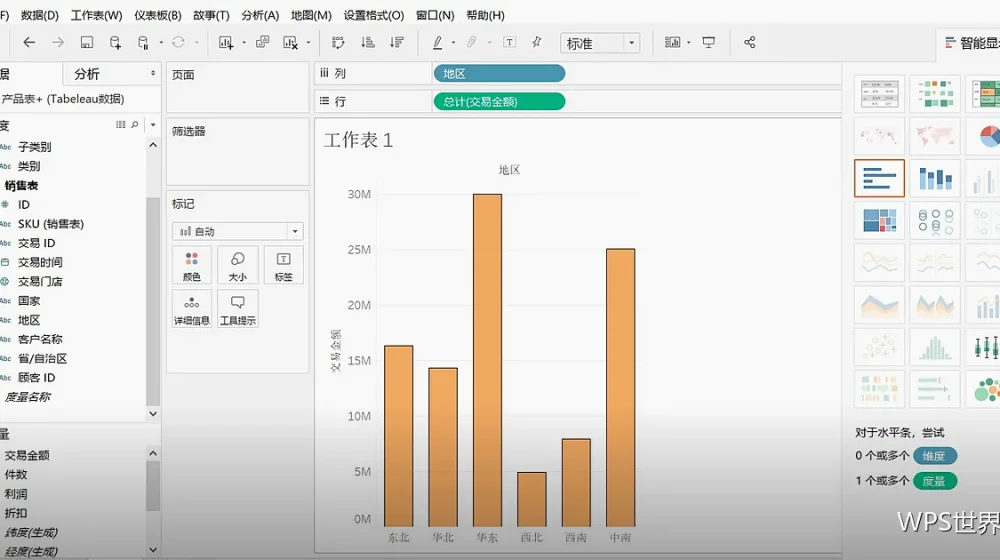Switch to the 分析 pane tab

tap(87, 74)
